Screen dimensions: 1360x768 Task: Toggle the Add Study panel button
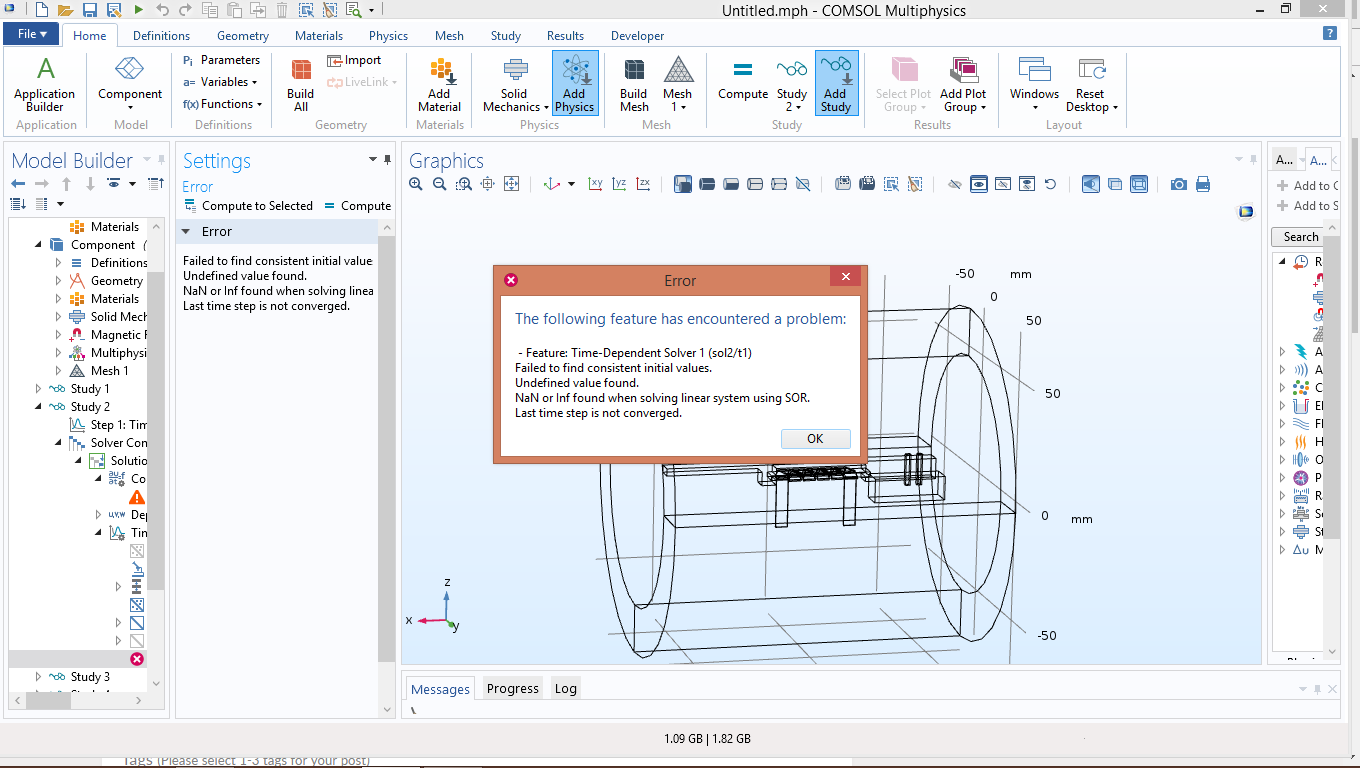pyautogui.click(x=835, y=85)
